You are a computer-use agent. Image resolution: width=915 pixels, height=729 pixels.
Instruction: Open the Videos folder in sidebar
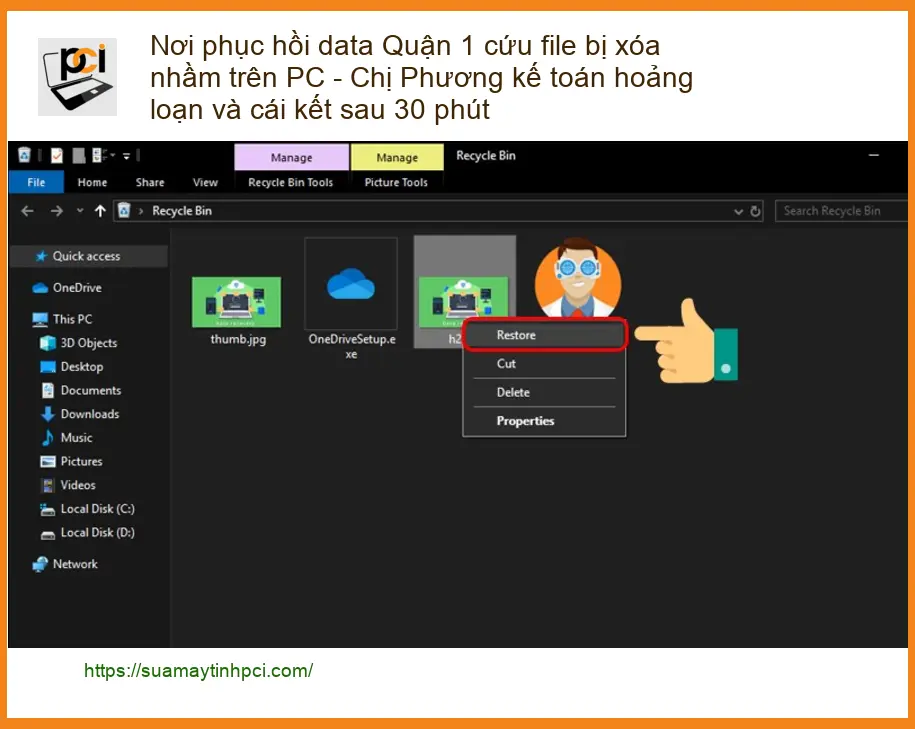click(x=78, y=485)
